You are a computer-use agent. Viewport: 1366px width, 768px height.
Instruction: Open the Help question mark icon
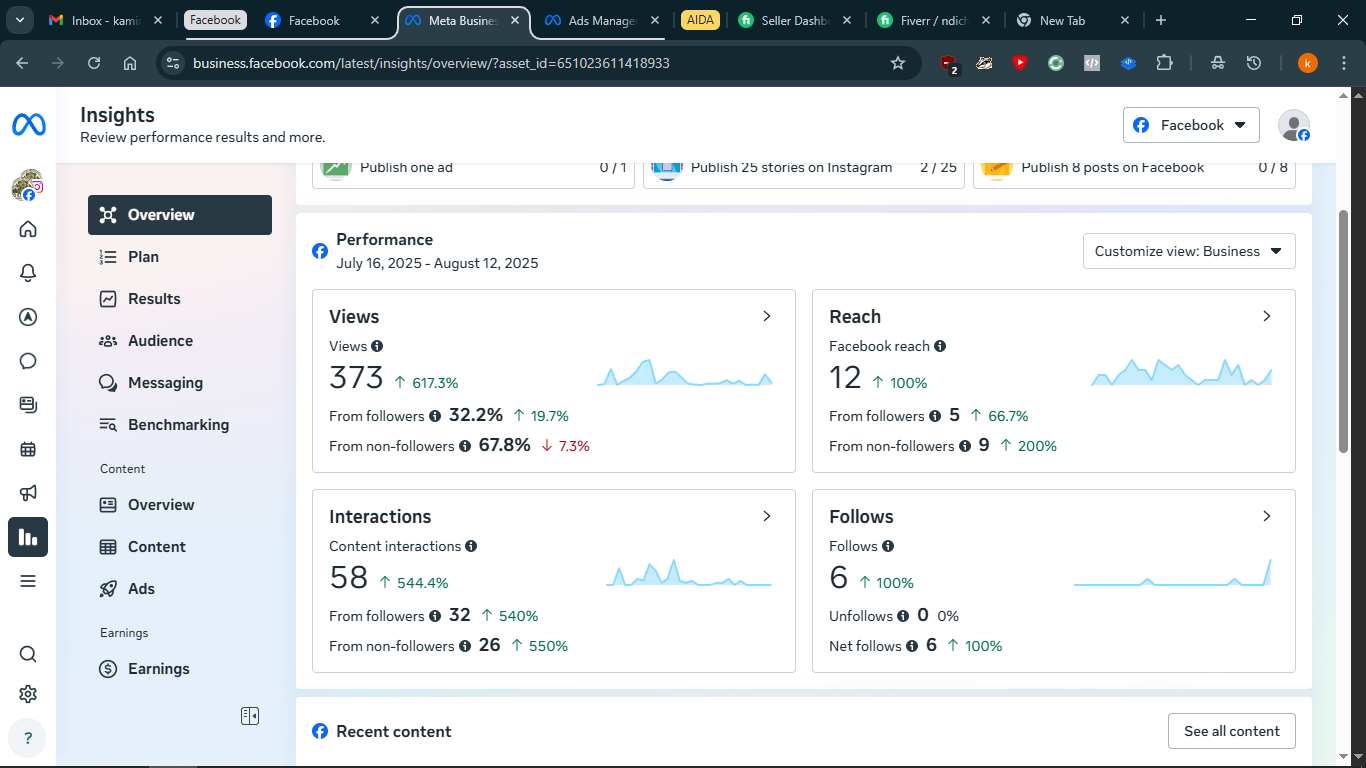coord(27,740)
